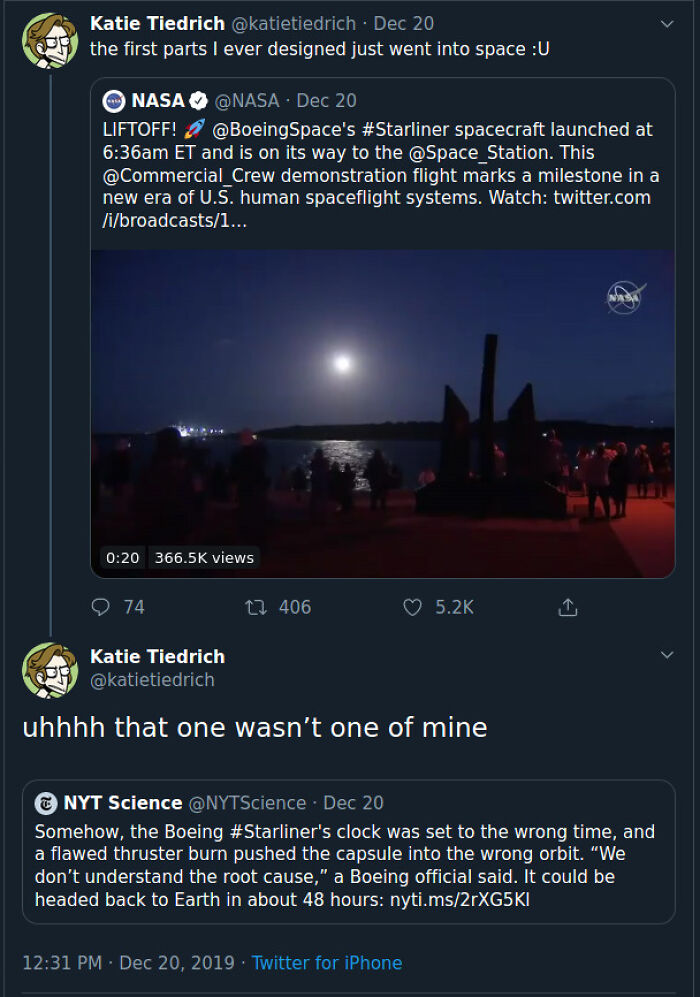Open the share icon on NASA's tweet
This screenshot has height=997, width=700.
(567, 606)
